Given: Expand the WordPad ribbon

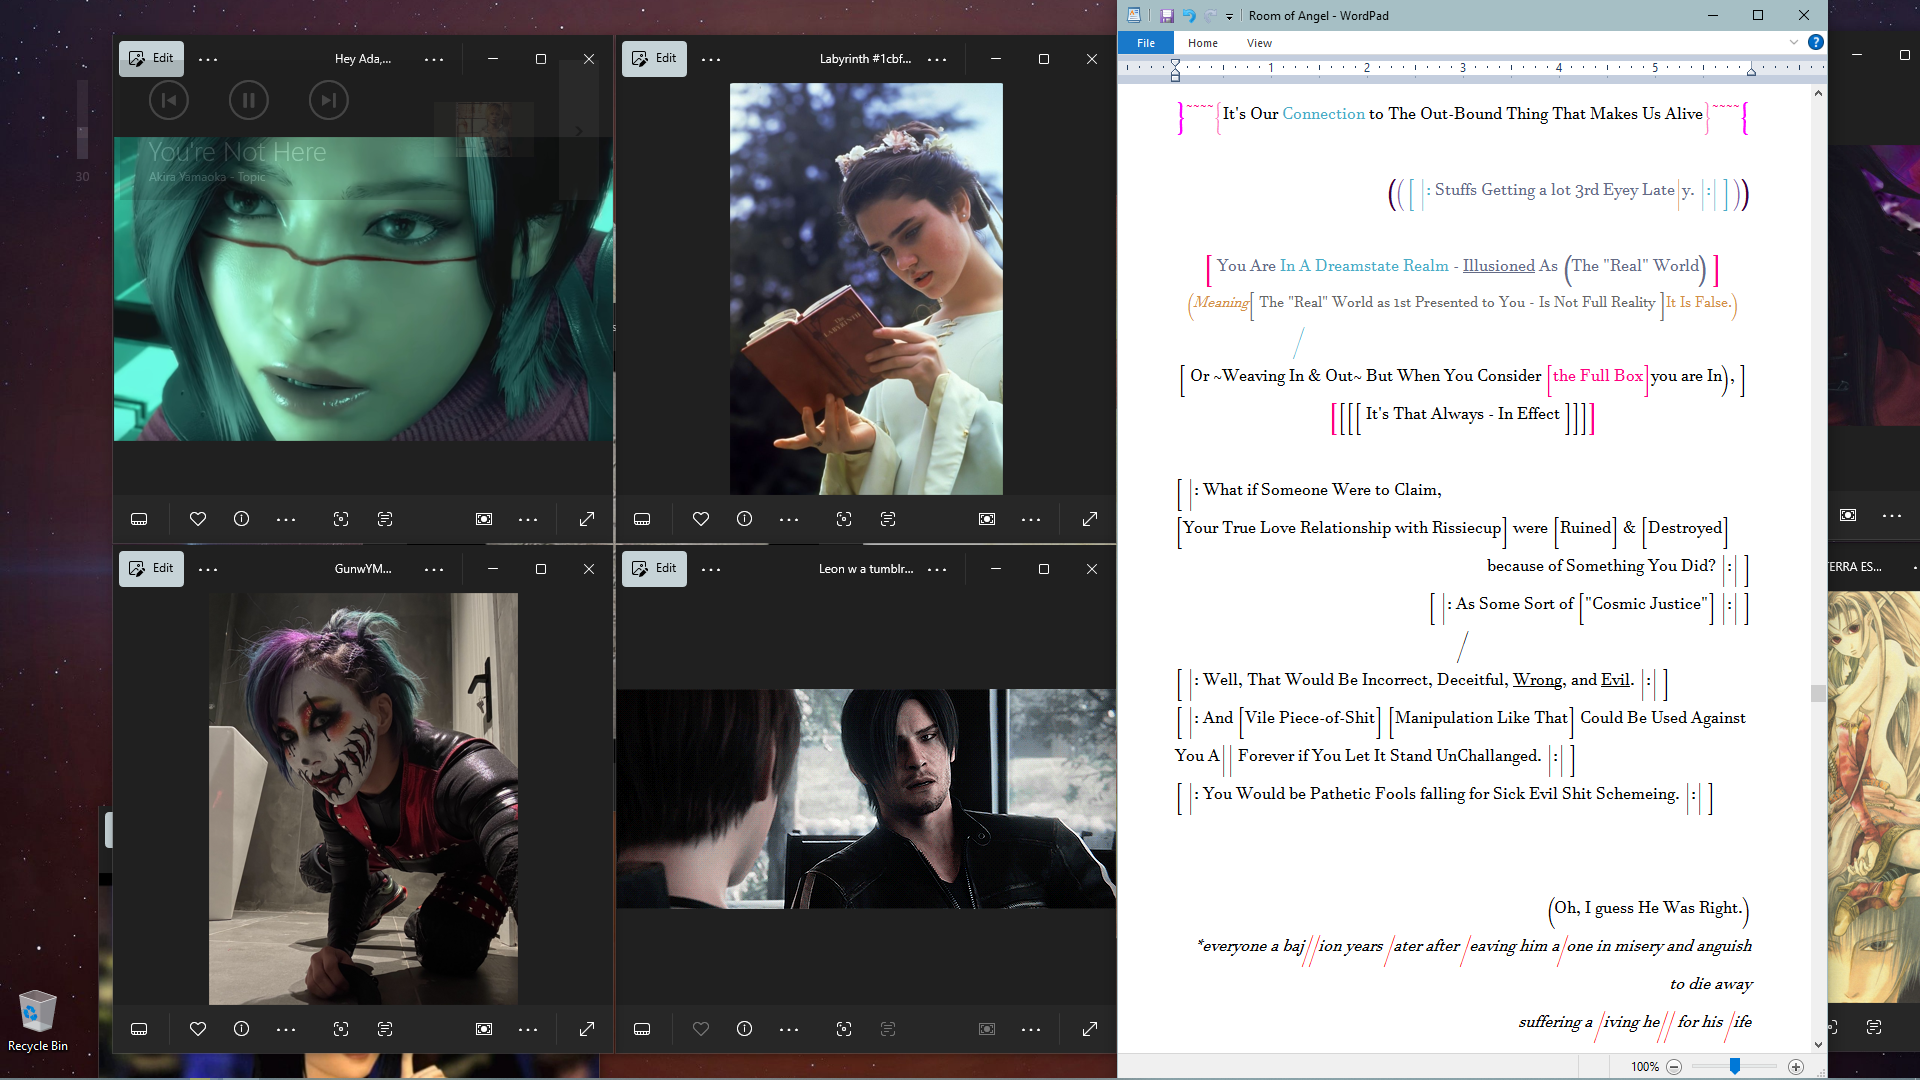Looking at the screenshot, I should 1794,42.
